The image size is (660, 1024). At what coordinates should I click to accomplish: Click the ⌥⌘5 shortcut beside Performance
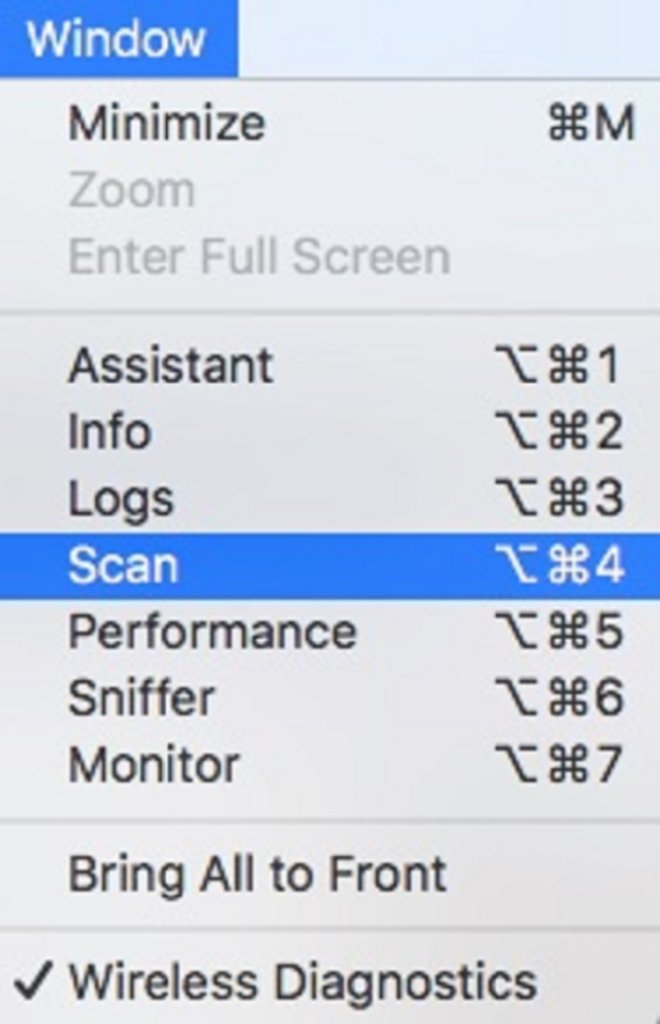[558, 632]
